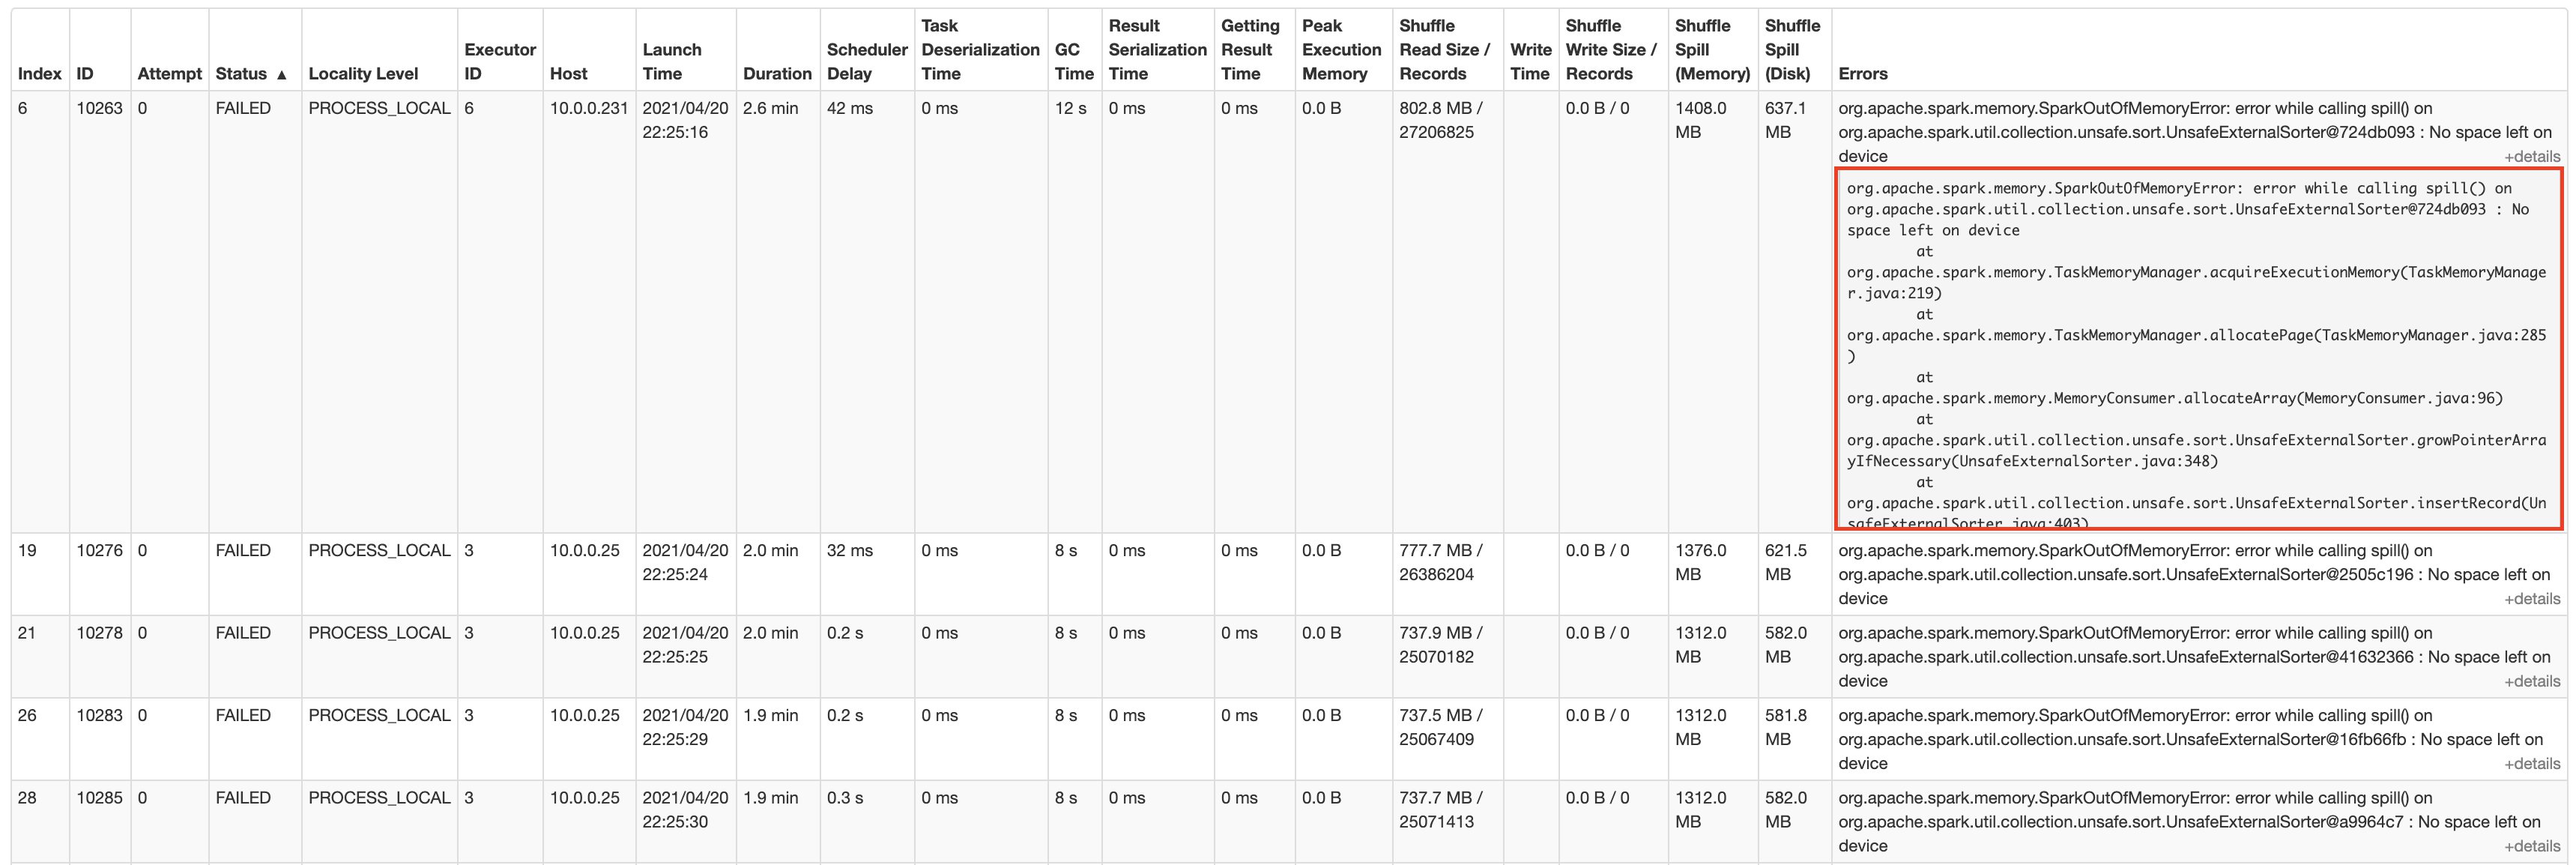Sort by Getting Result Time header
This screenshot has height=865, width=2576.
pos(1250,49)
